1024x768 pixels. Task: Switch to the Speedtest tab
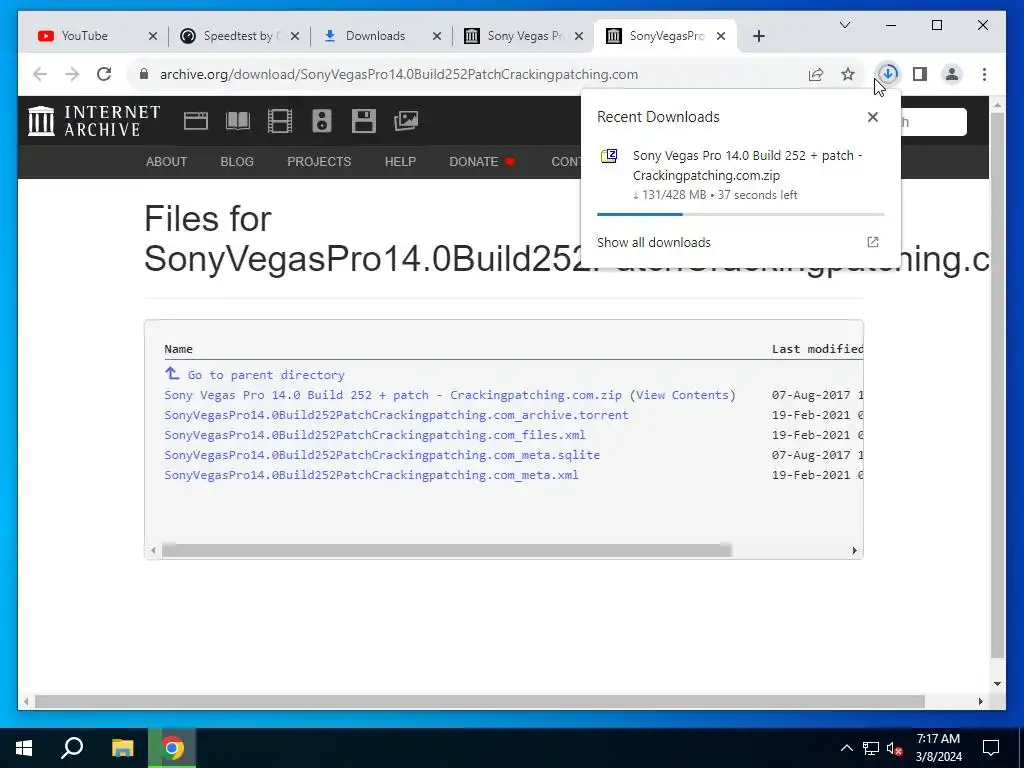236,36
